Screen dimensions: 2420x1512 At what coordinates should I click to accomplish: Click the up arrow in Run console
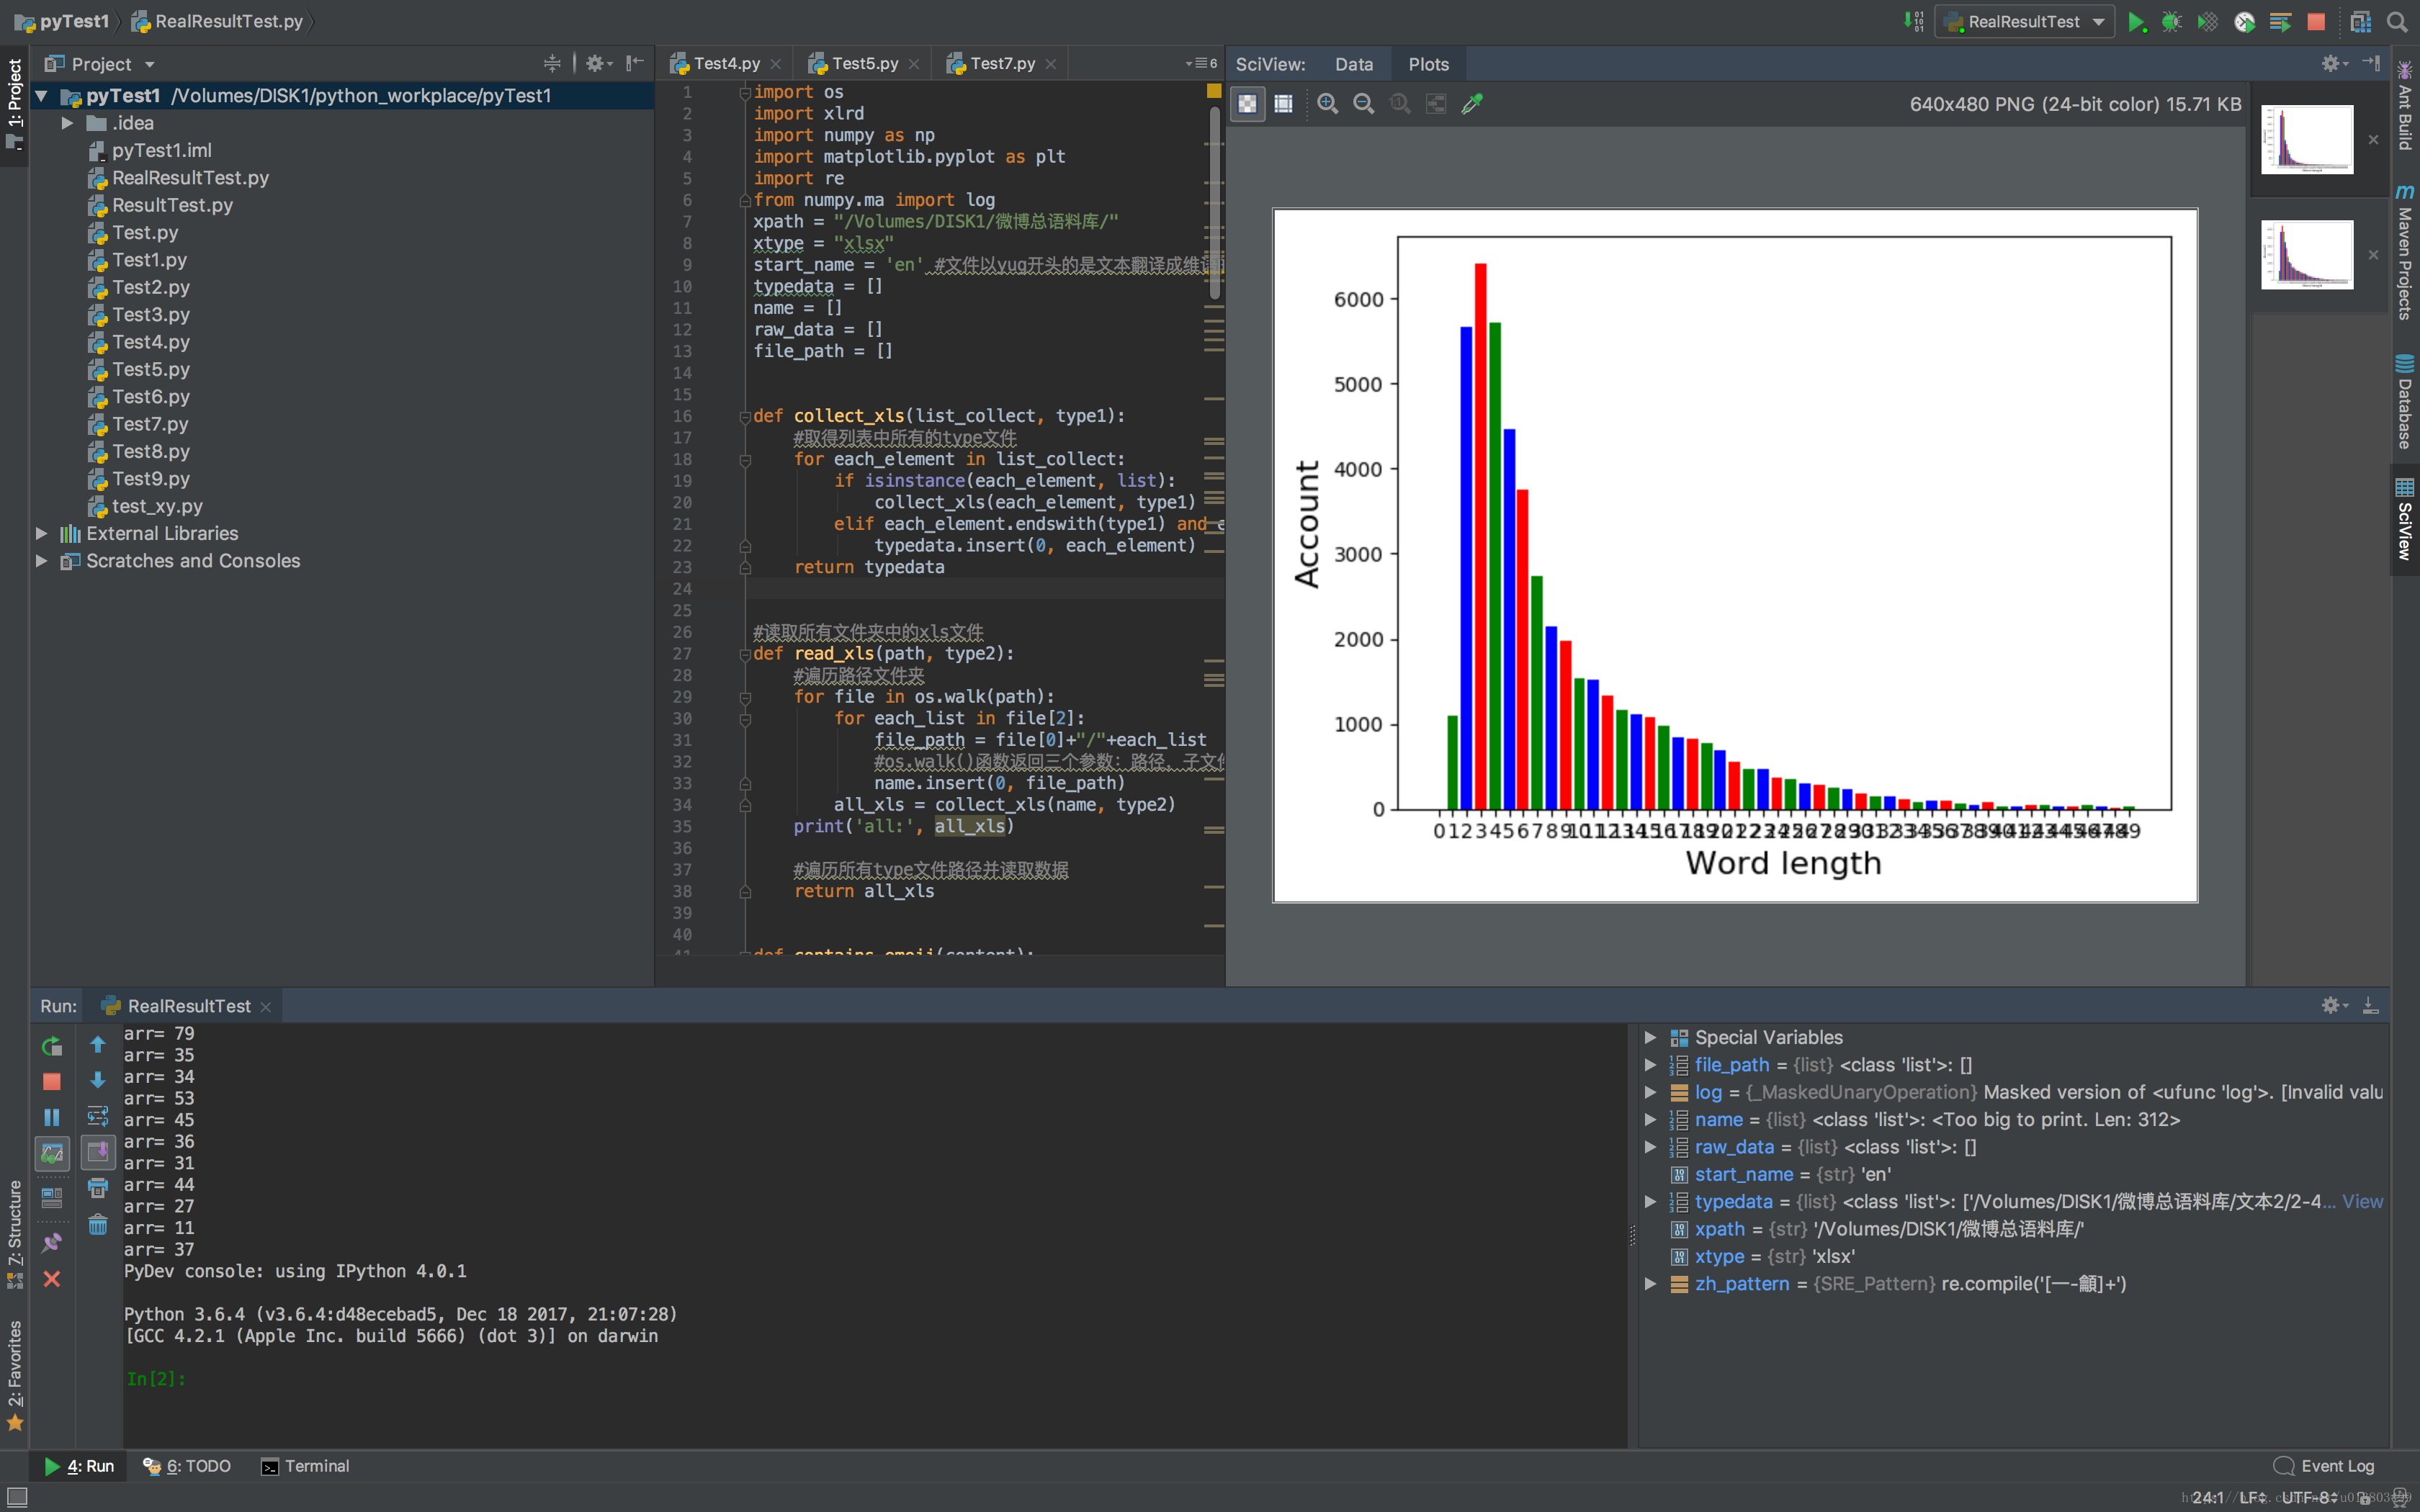98,1044
